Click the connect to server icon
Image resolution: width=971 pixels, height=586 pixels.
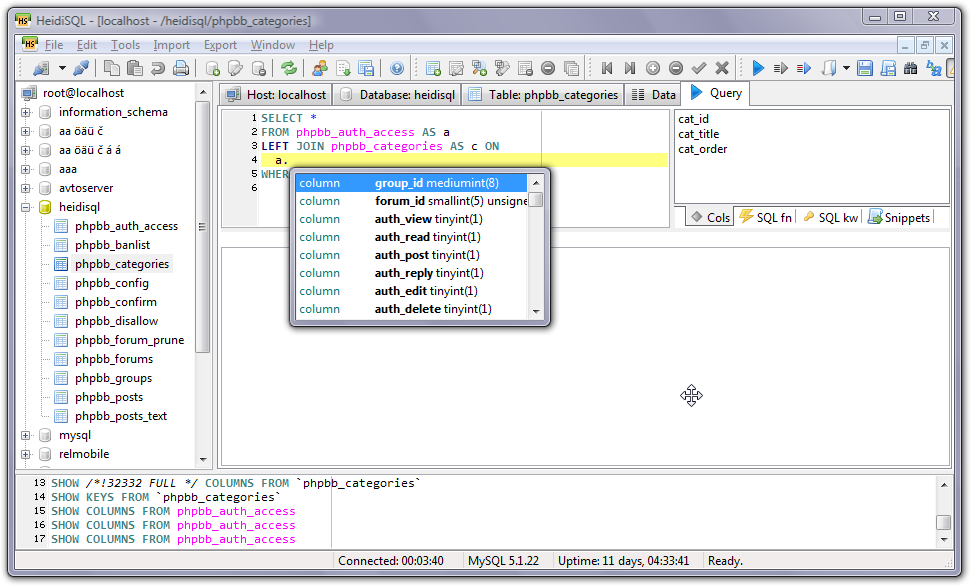[x=41, y=68]
